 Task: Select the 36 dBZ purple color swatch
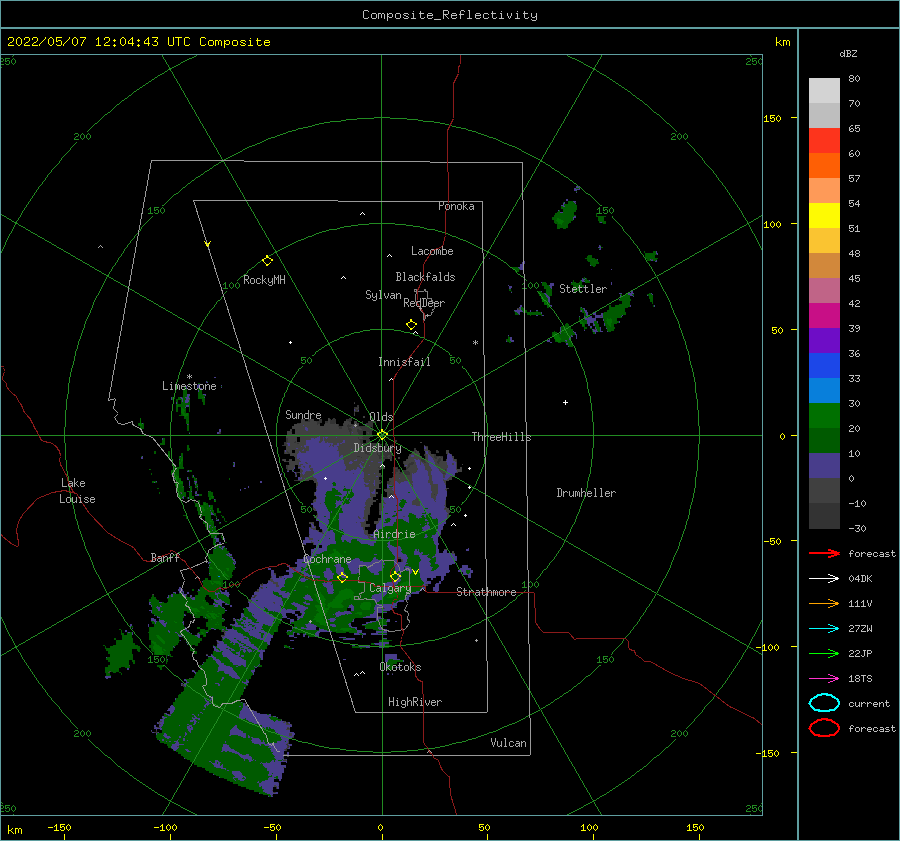coord(824,340)
